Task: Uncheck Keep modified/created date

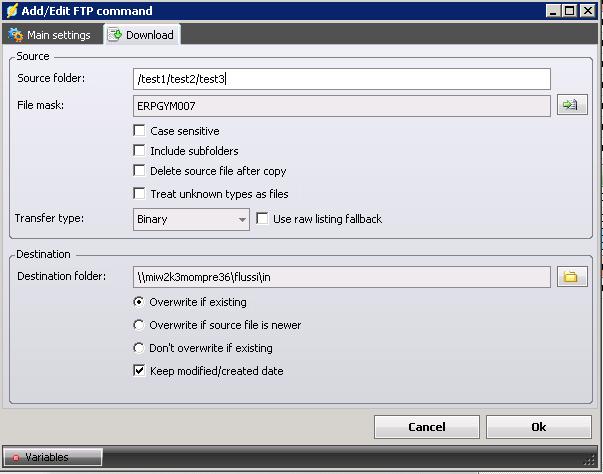Action: point(140,371)
